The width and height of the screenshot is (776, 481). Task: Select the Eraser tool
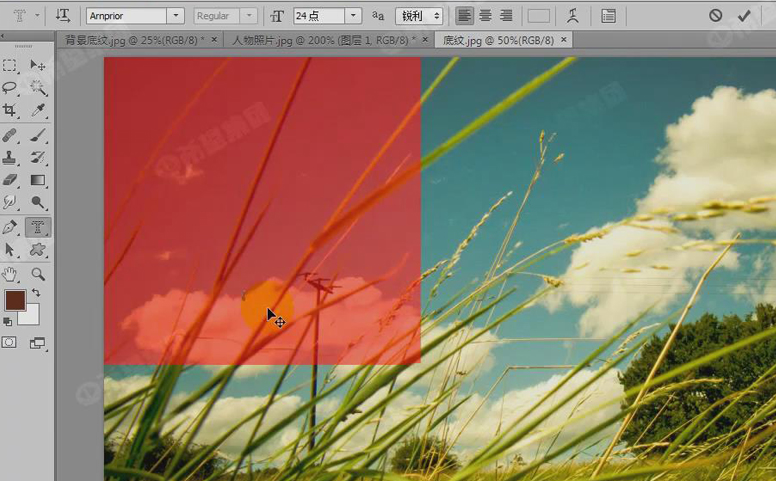point(10,181)
